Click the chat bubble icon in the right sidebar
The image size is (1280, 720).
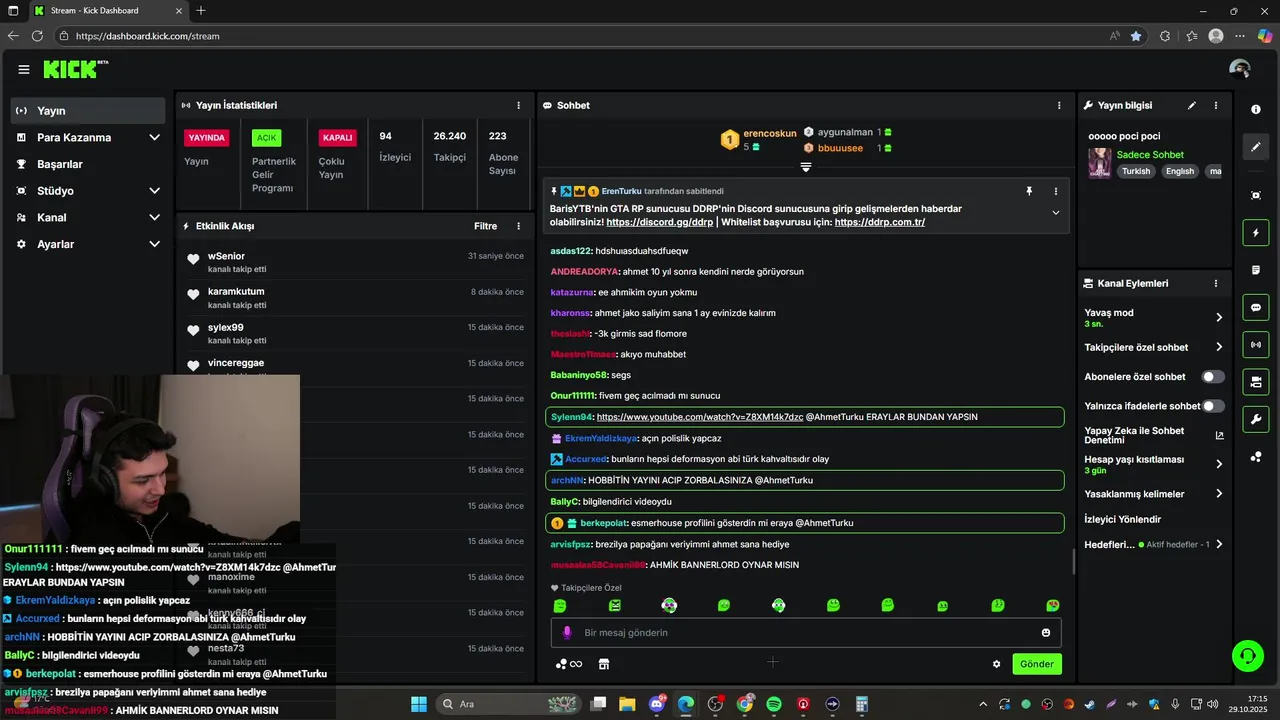[x=1256, y=307]
